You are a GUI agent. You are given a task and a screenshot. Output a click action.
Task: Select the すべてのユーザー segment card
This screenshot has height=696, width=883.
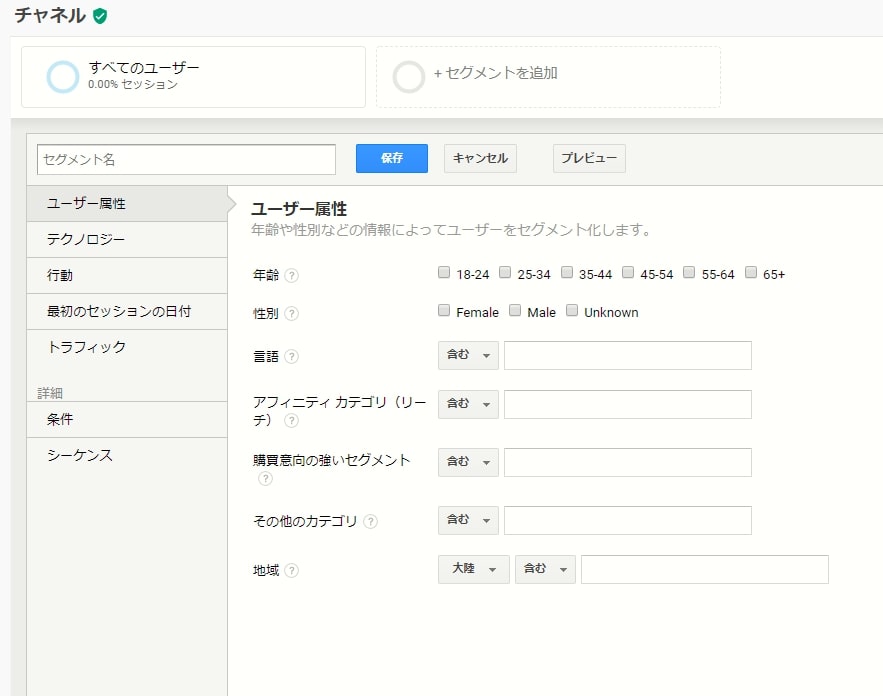coord(194,77)
